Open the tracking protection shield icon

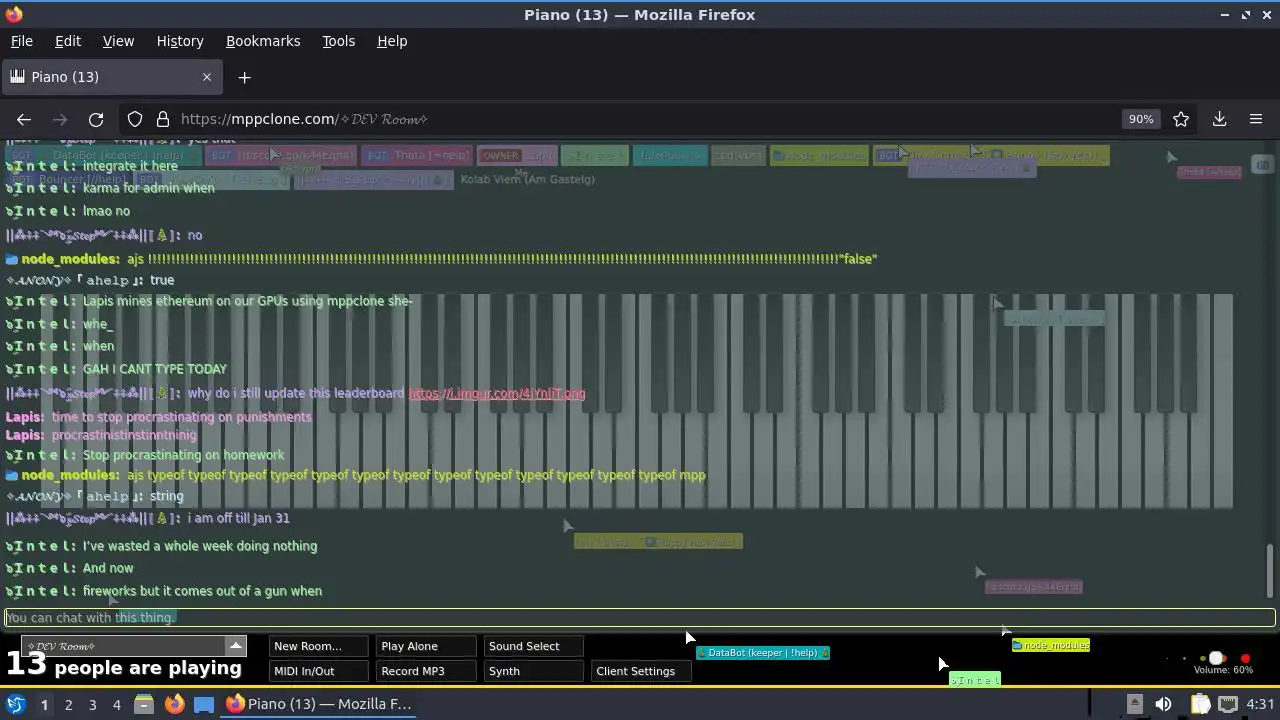pyautogui.click(x=135, y=119)
